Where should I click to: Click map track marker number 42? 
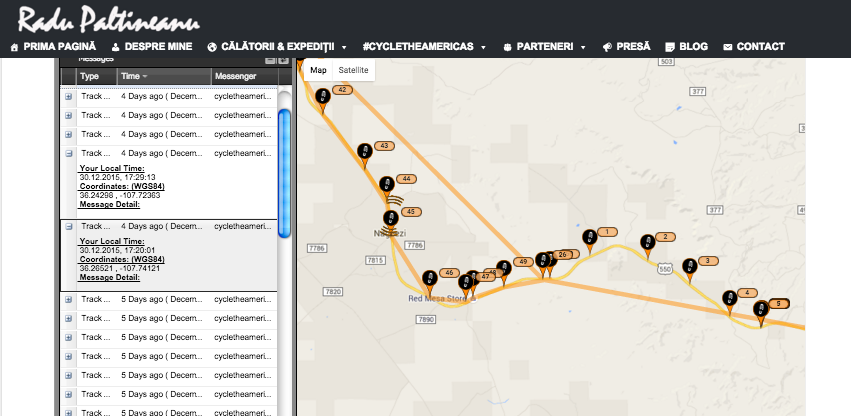pos(322,98)
